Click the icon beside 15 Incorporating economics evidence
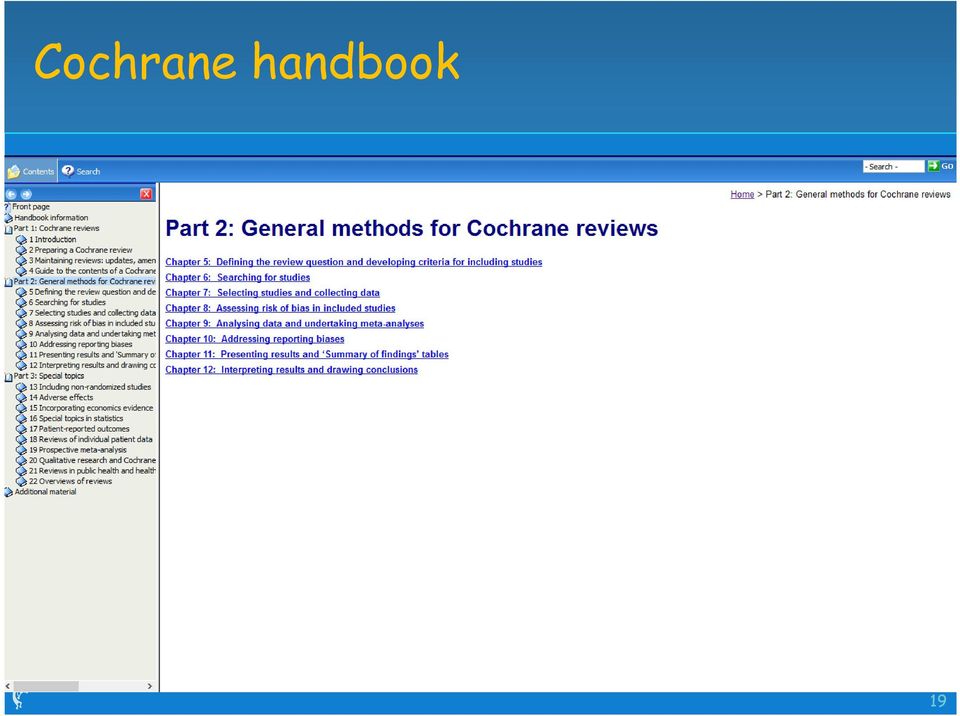This screenshot has height=716, width=960. 21,408
